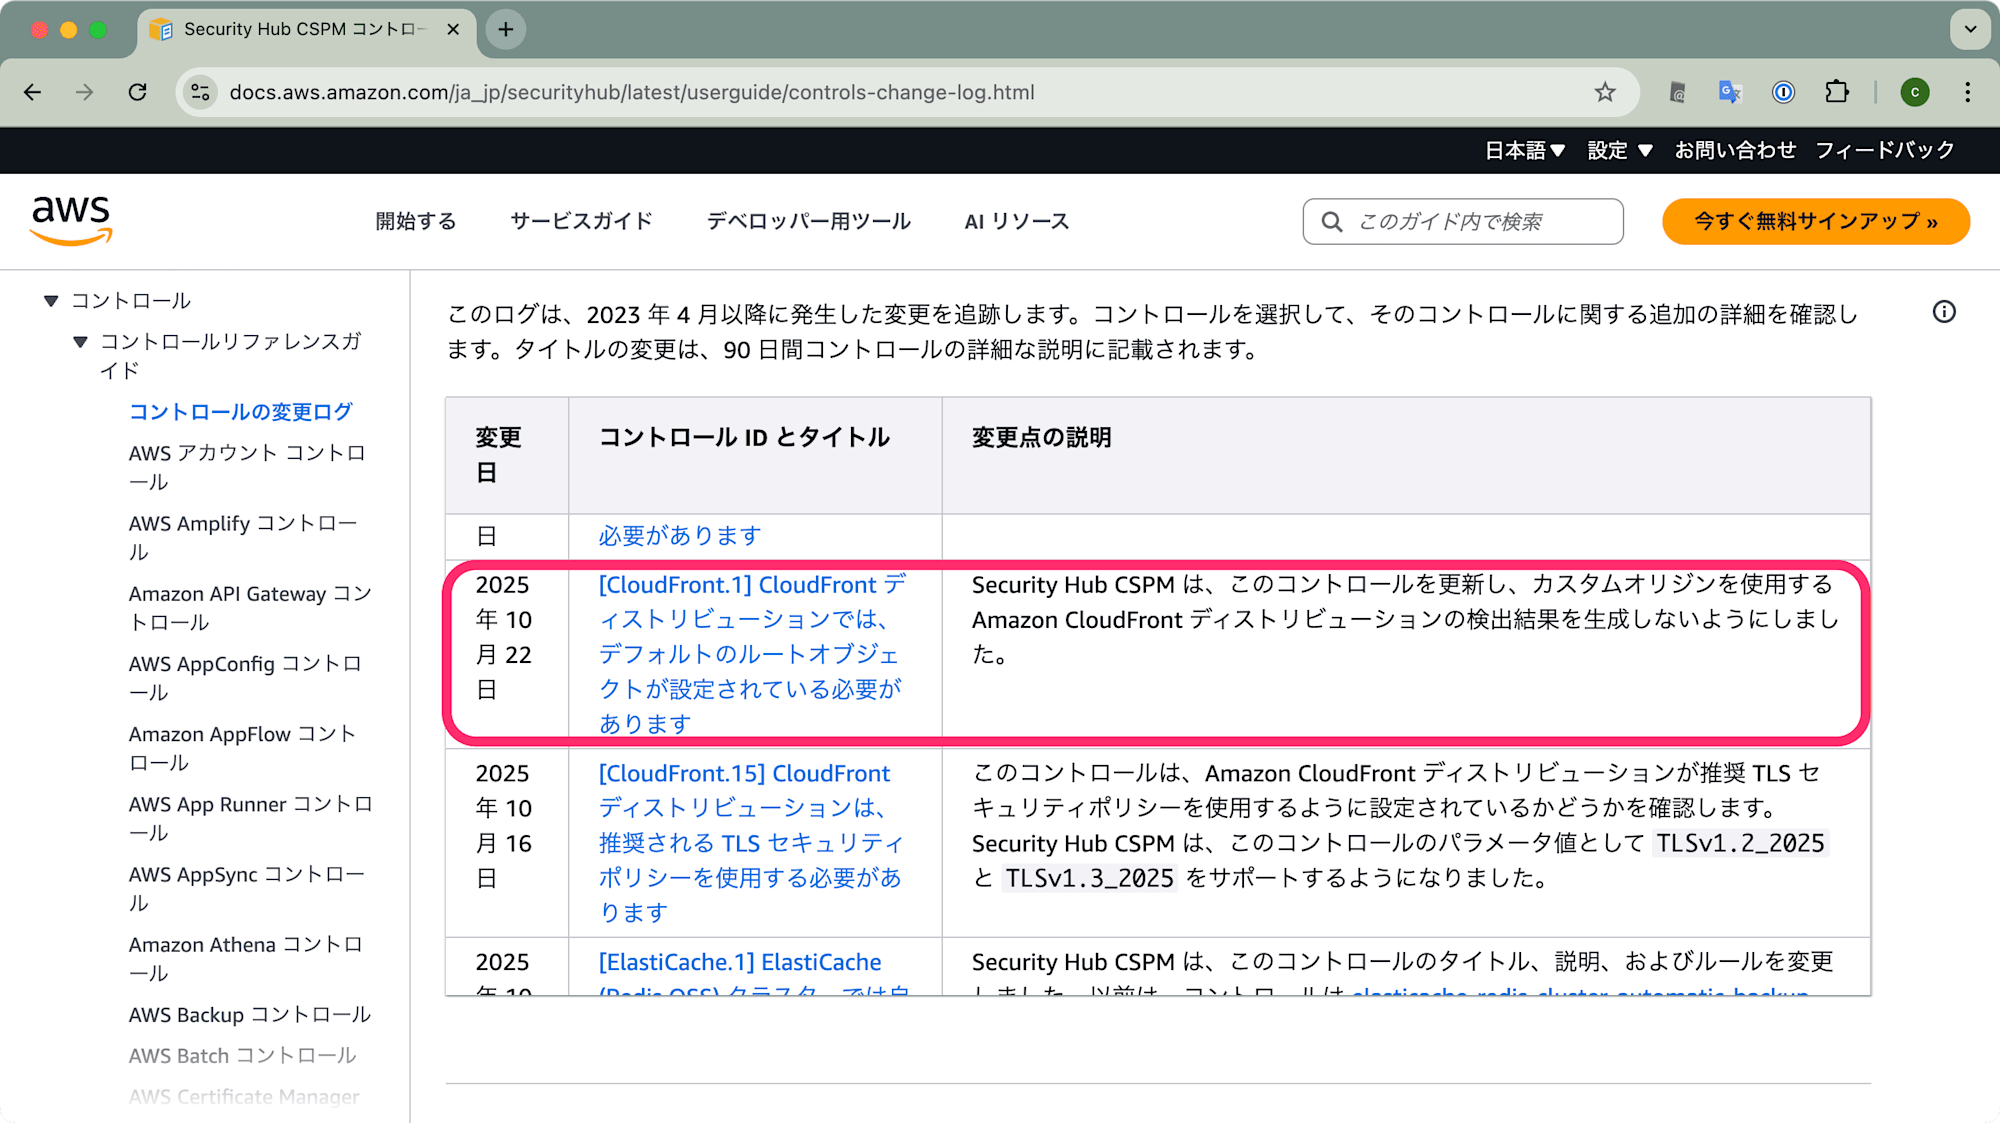
Task: Open the 開始する menu
Action: coord(416,221)
